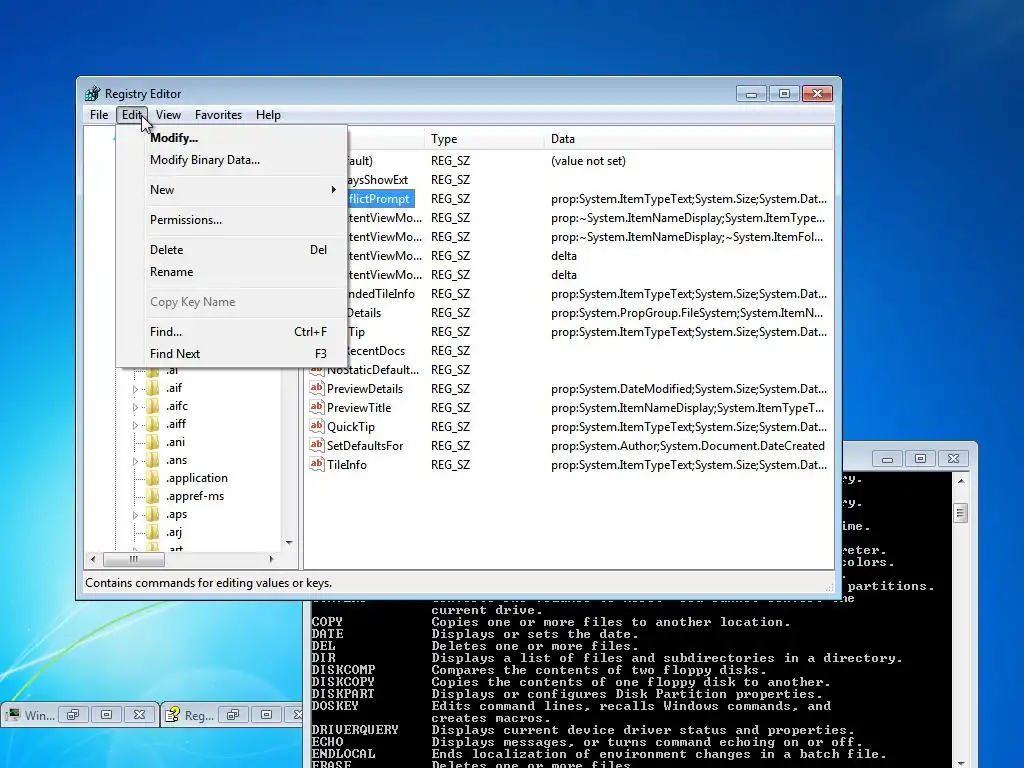Click the .aiff folder icon
The width and height of the screenshot is (1024, 768).
pyautogui.click(x=153, y=424)
